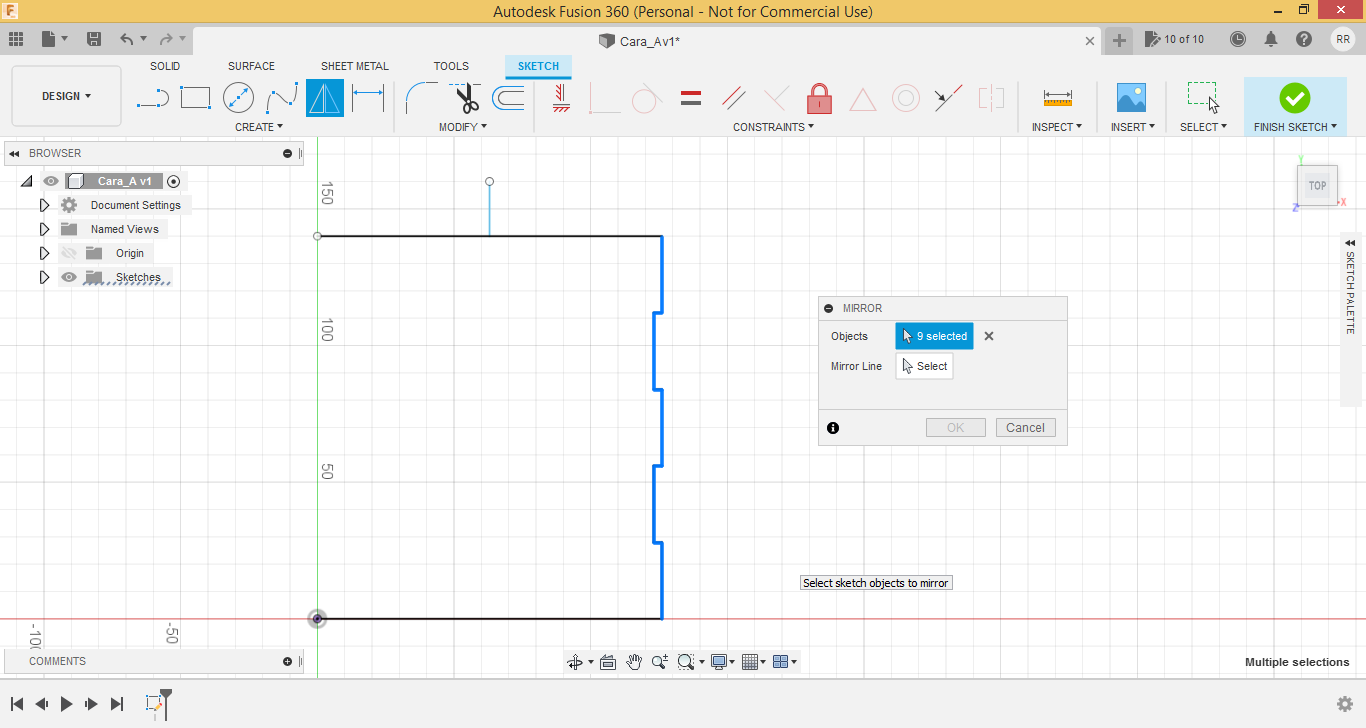Open the CONSTRAINTS dropdown menu
The width and height of the screenshot is (1366, 728).
(x=773, y=127)
